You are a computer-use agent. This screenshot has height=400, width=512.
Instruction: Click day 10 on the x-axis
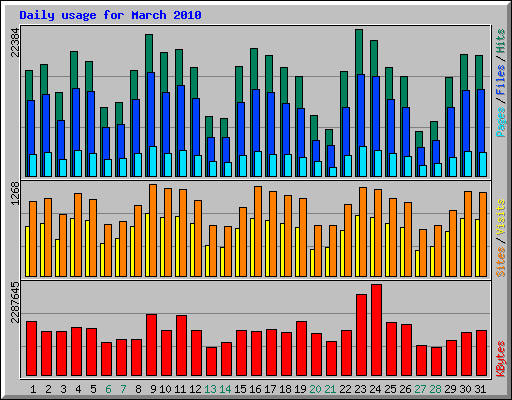tap(165, 389)
